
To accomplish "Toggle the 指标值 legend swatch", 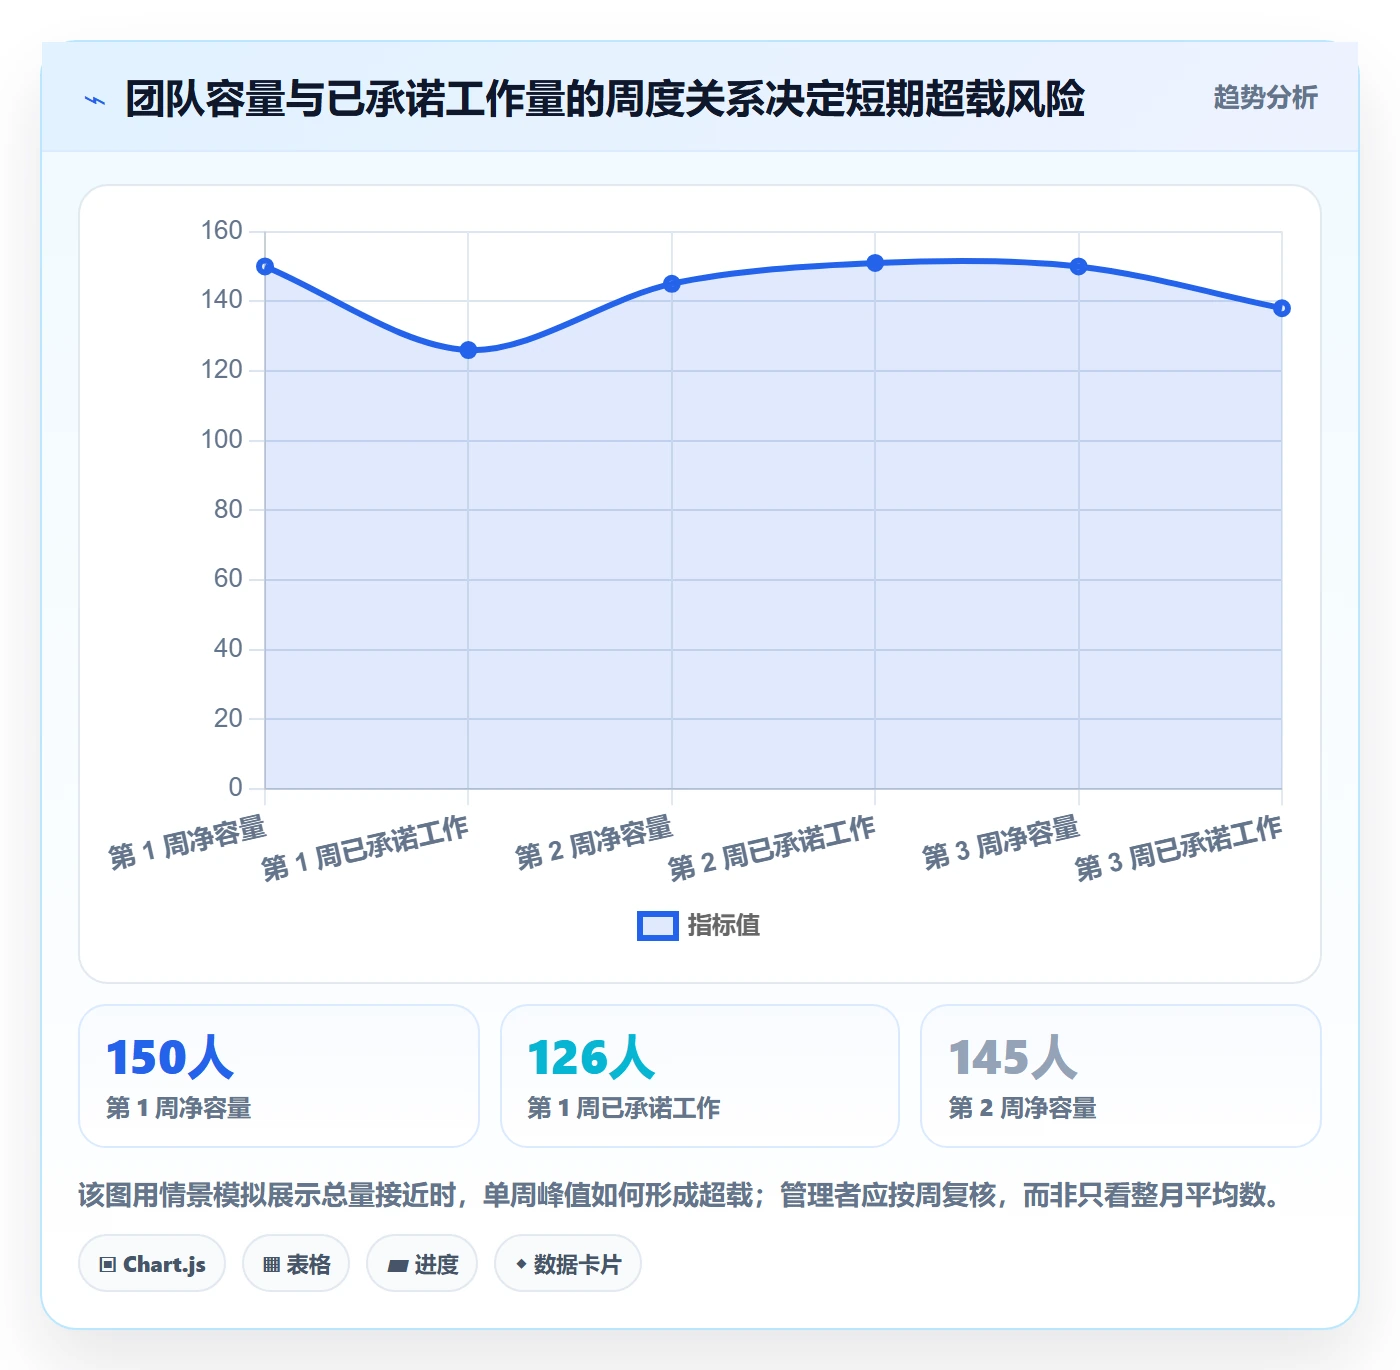I will [657, 926].
